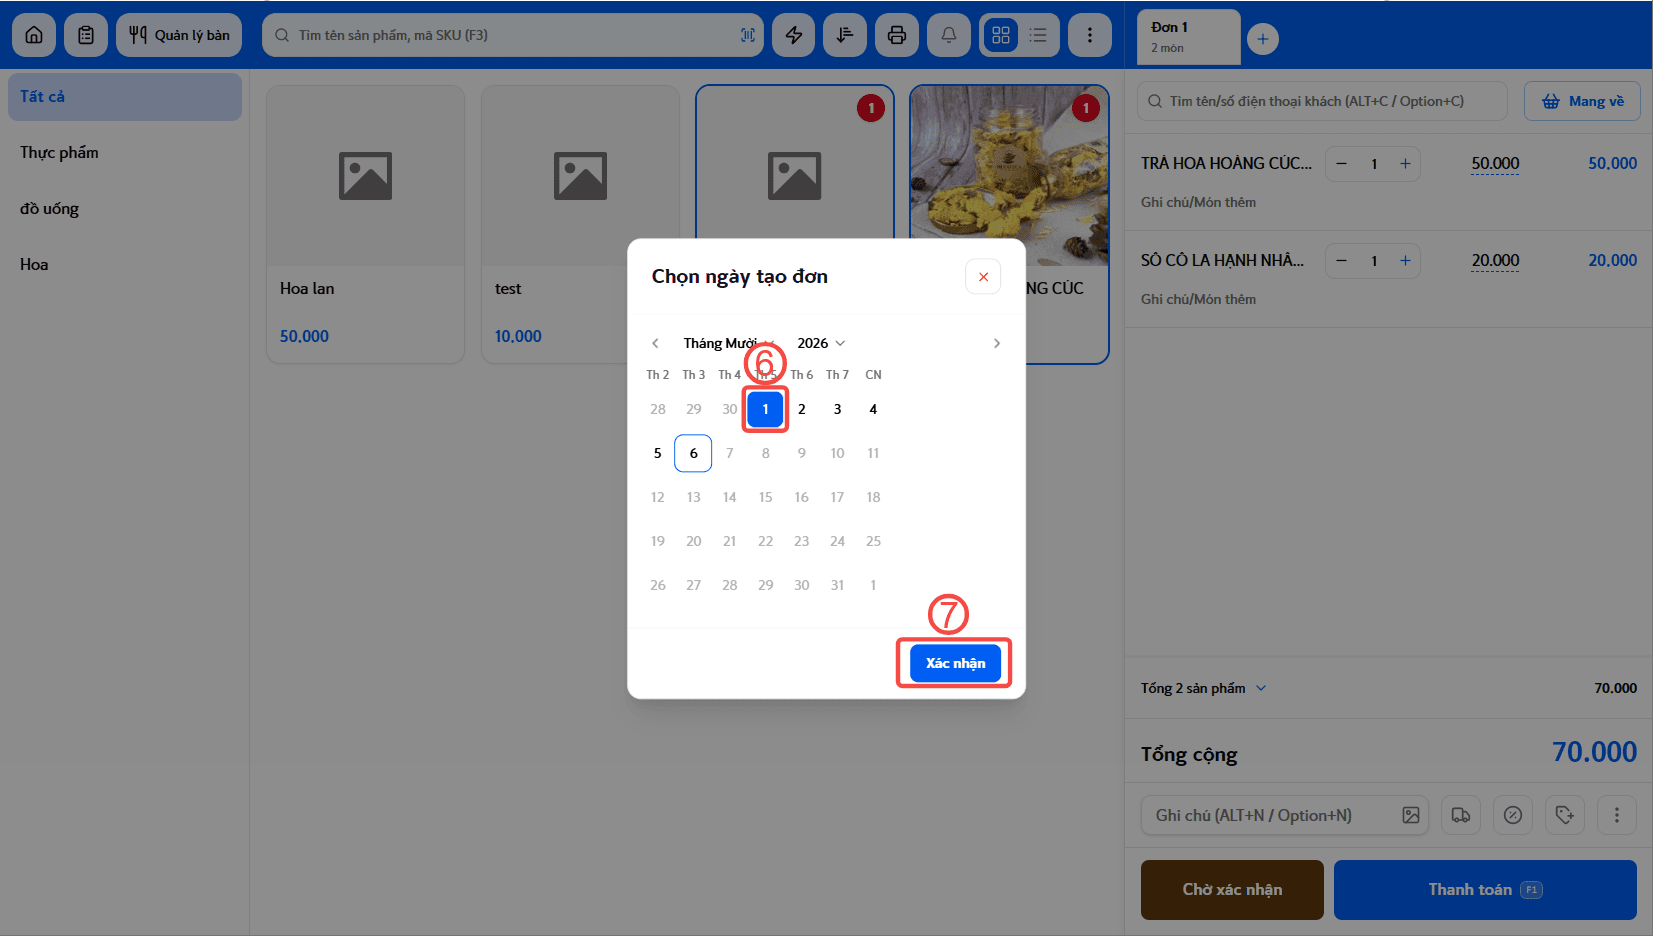Go to next month in calendar
Image resolution: width=1653 pixels, height=936 pixels.
tap(996, 343)
